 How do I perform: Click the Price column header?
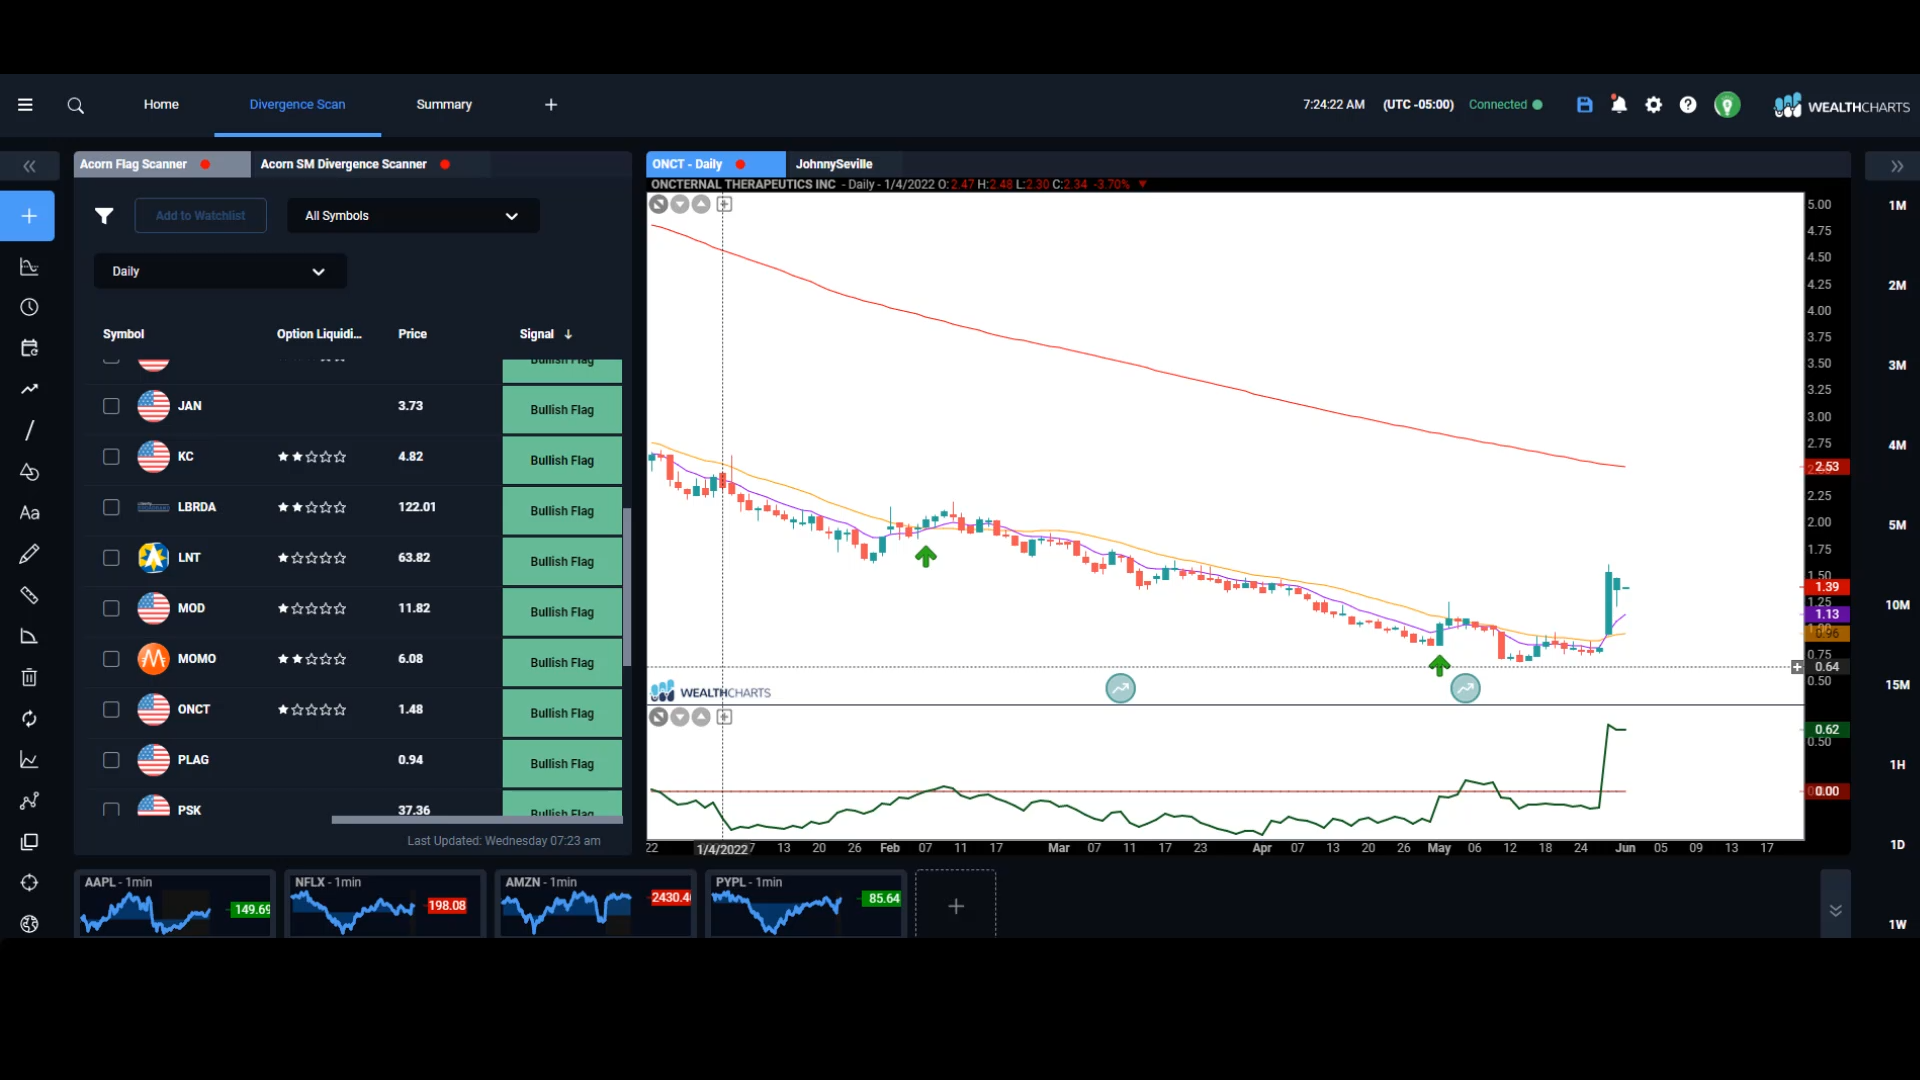412,334
